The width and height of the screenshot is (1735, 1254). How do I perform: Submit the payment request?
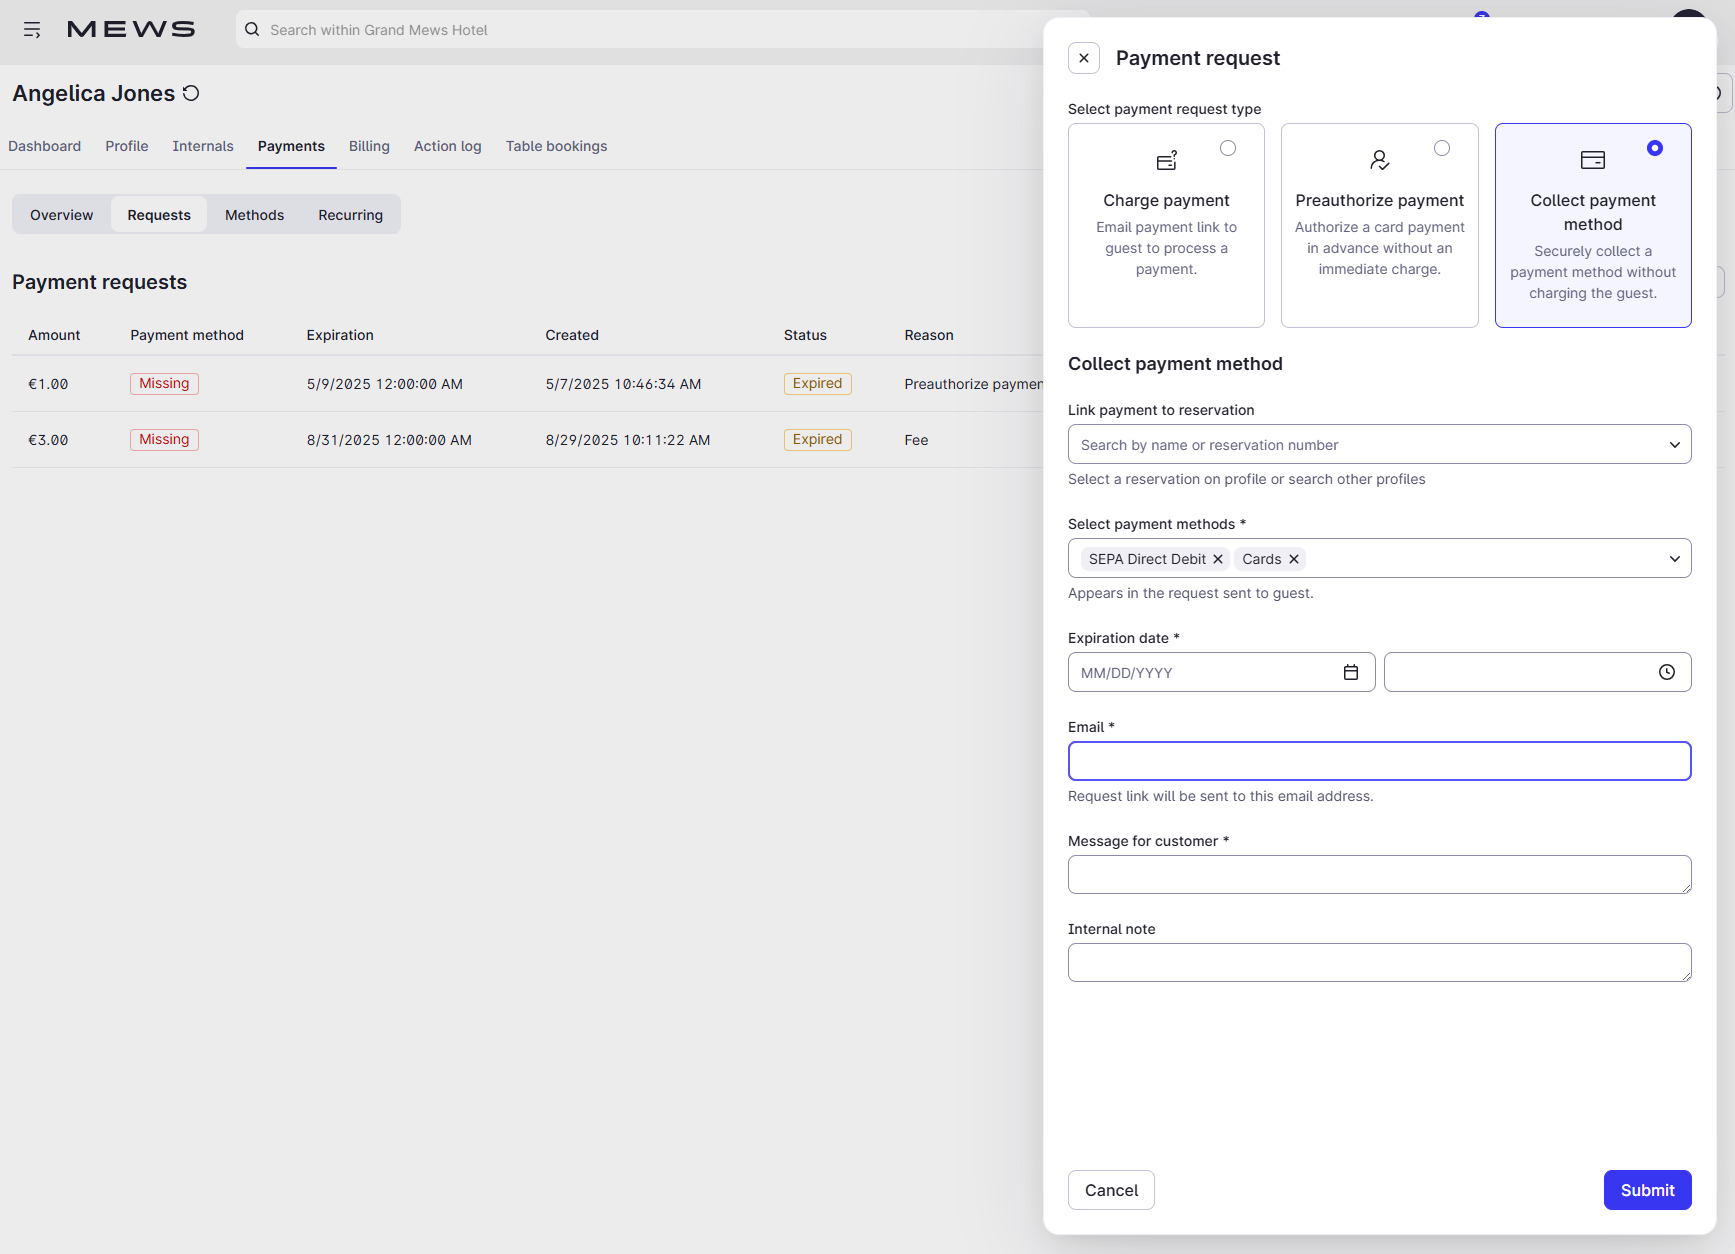tap(1648, 1190)
